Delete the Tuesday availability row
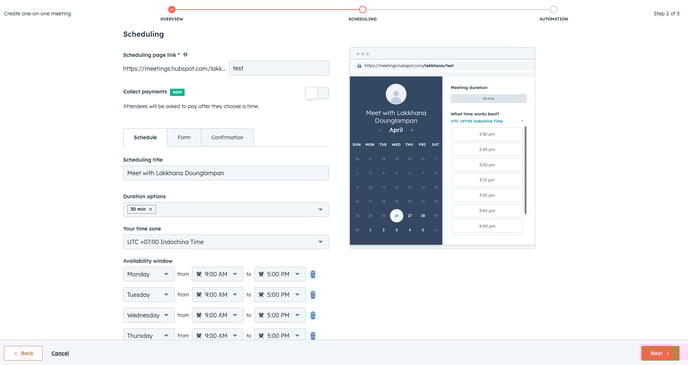The width and height of the screenshot is (688, 365). 313,295
